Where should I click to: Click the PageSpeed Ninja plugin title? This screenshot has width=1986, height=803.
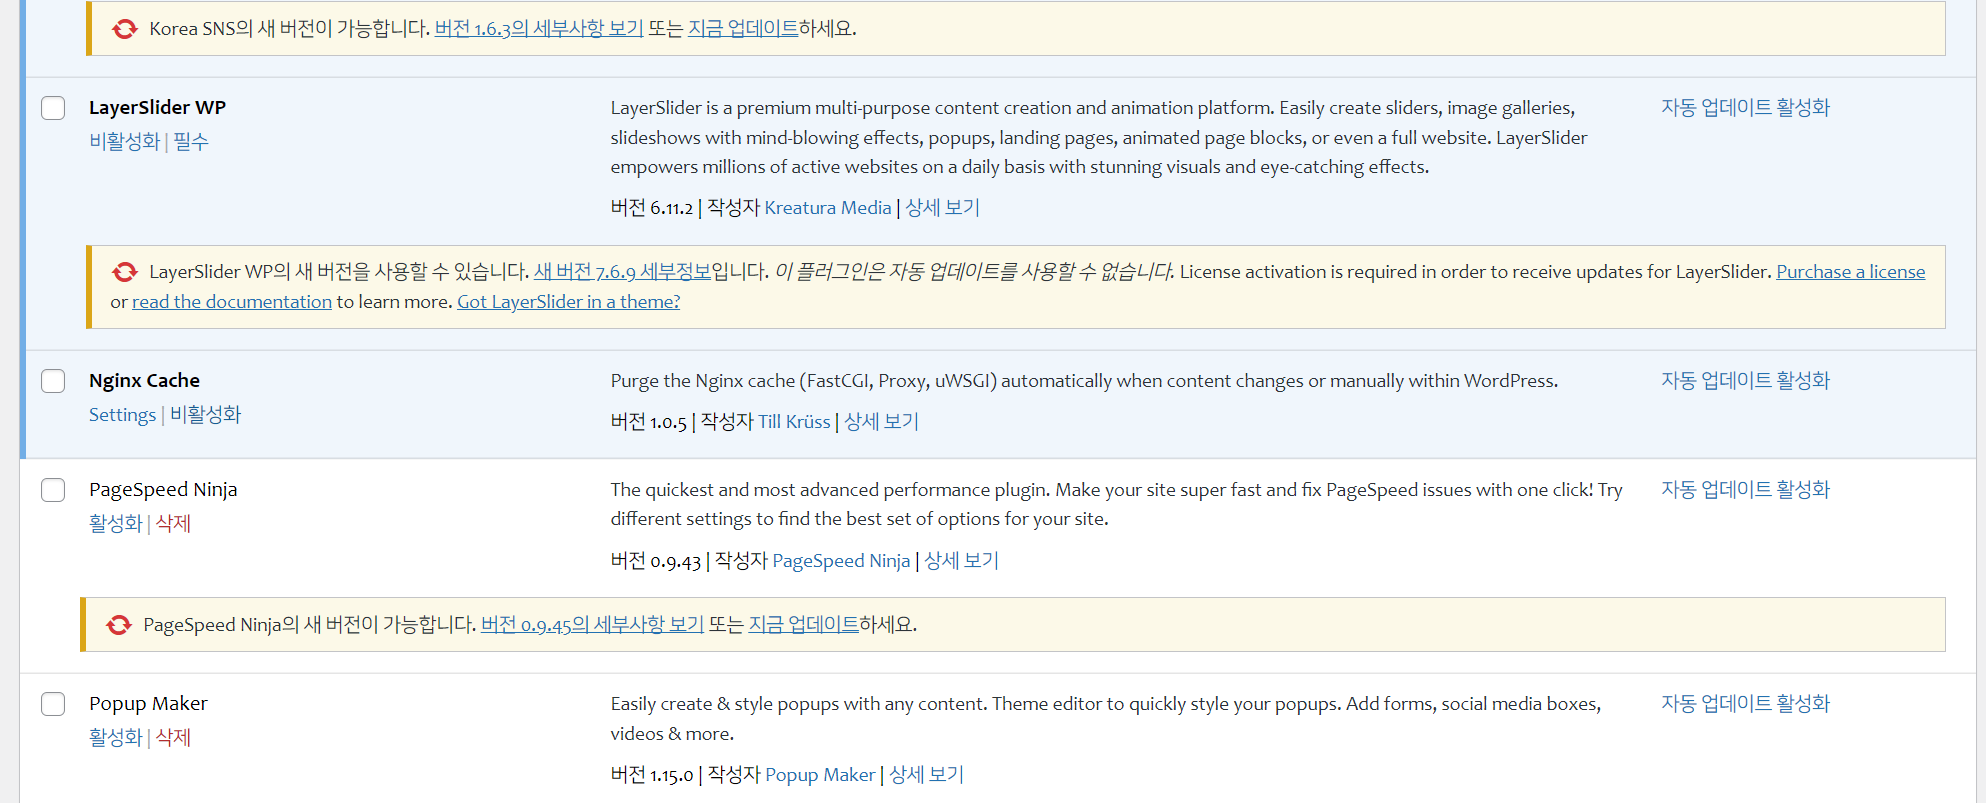(163, 489)
